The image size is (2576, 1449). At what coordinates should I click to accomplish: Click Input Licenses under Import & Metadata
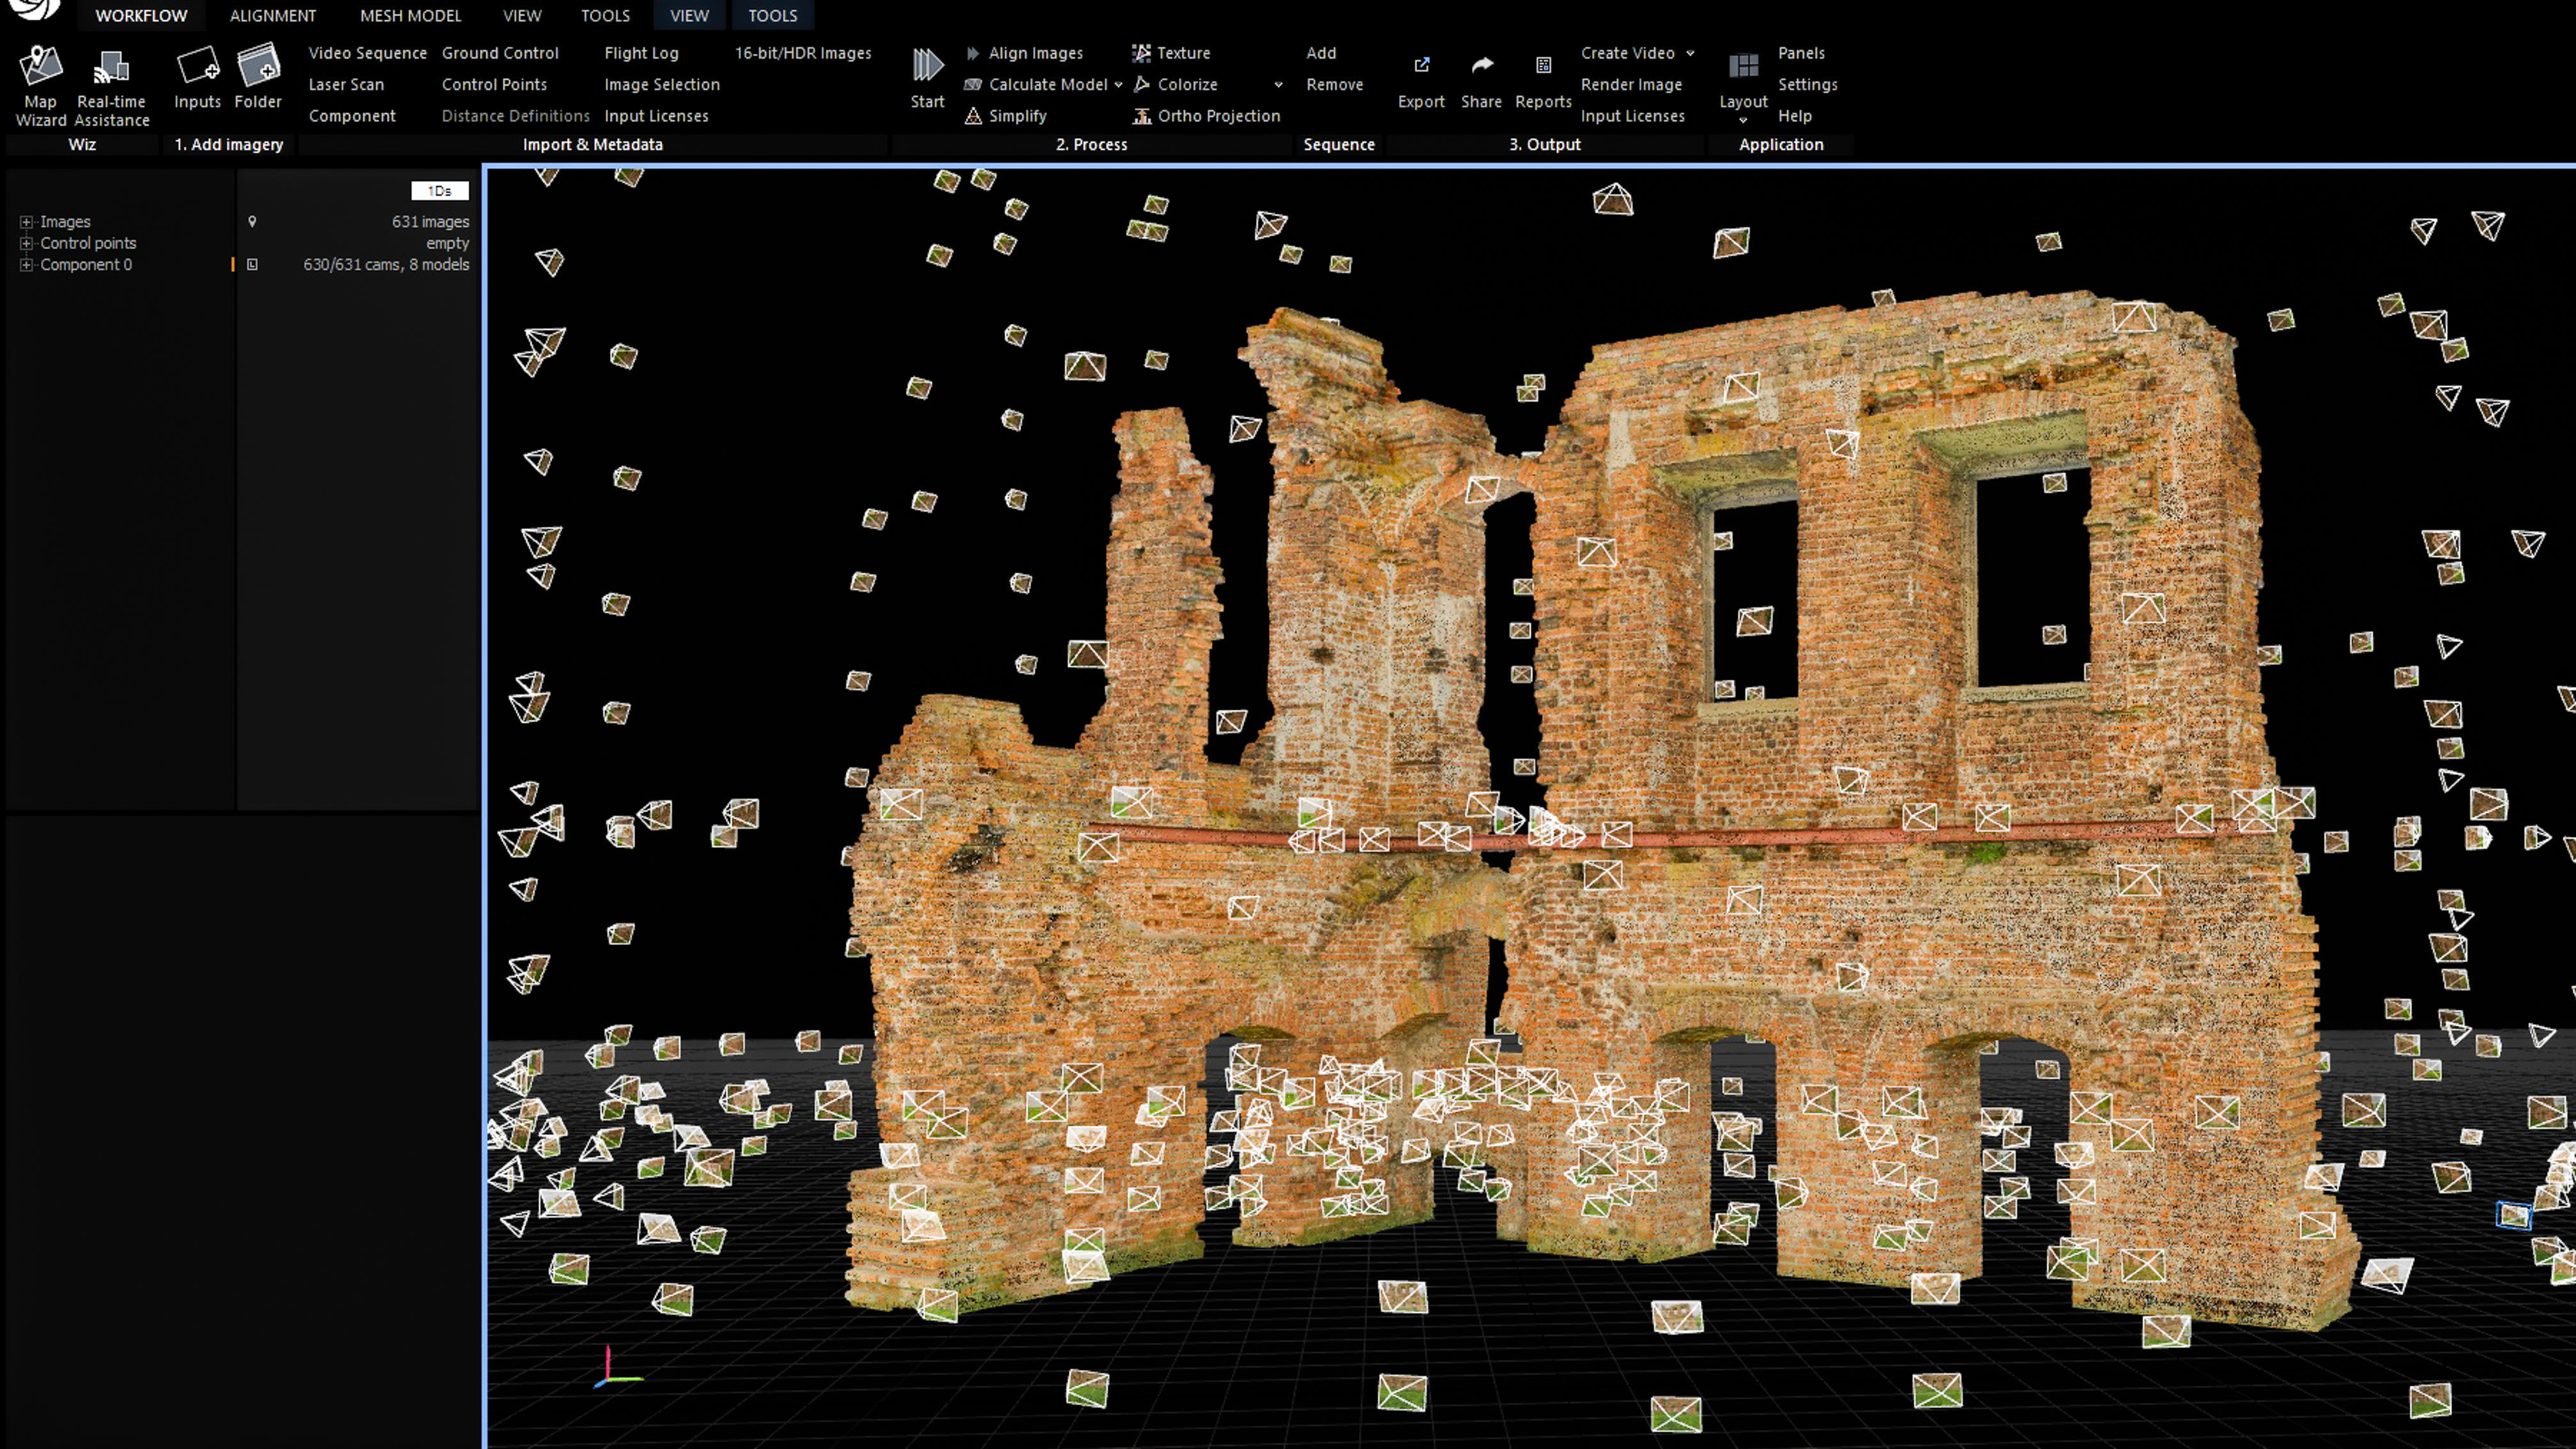click(656, 116)
